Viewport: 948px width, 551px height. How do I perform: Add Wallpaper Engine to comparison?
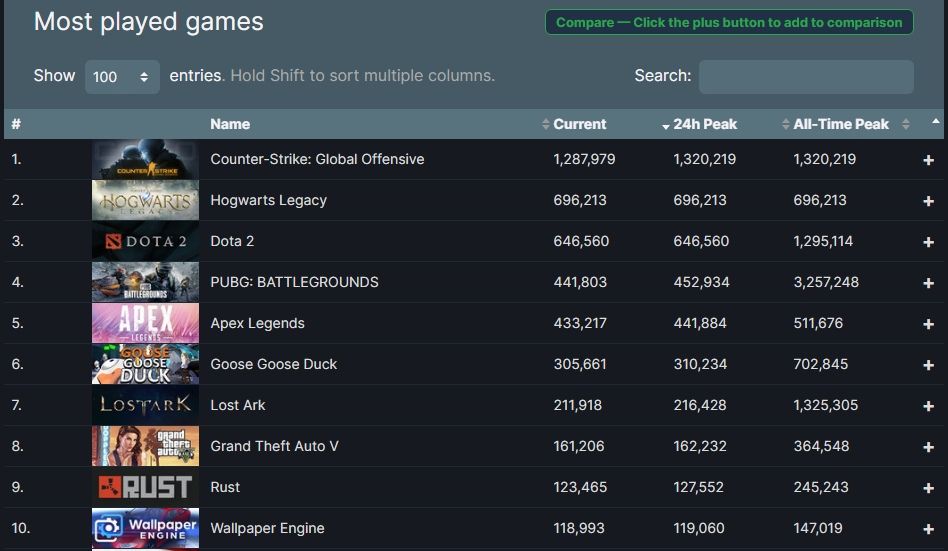click(x=928, y=529)
